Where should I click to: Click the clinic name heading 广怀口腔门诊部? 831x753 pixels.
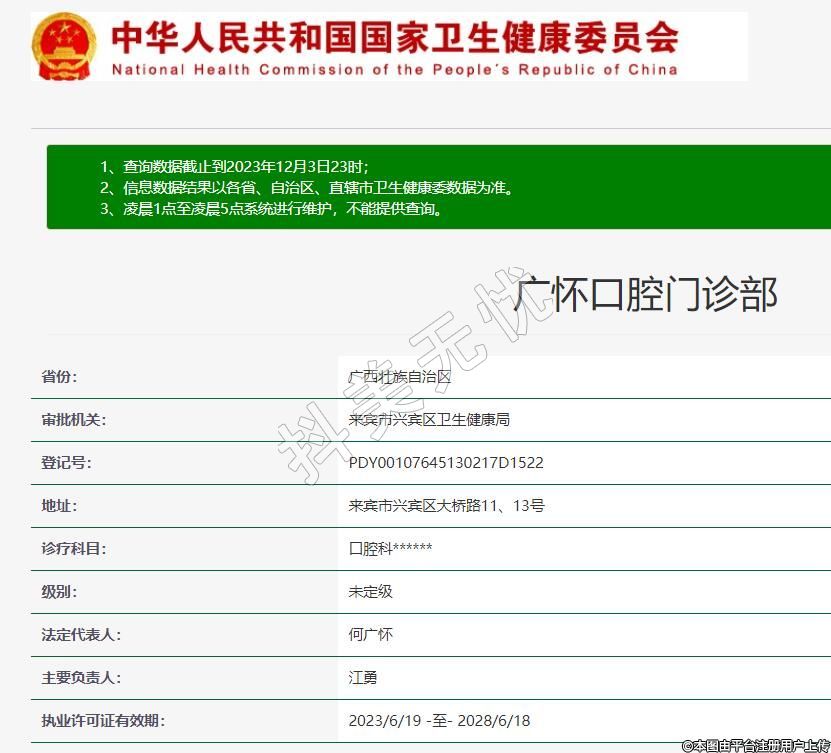tap(644, 295)
